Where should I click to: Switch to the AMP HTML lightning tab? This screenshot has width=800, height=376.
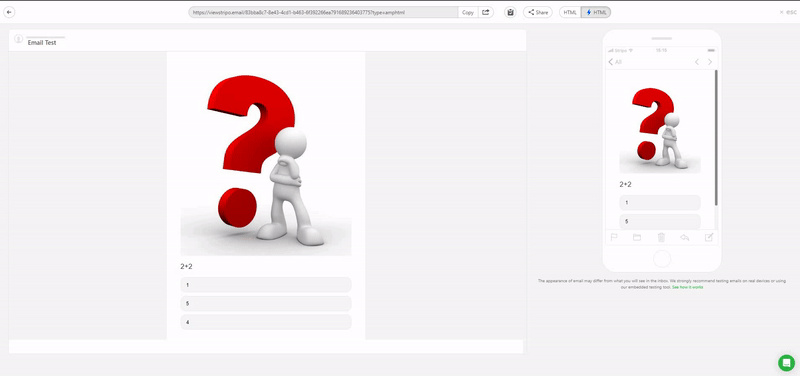click(596, 12)
